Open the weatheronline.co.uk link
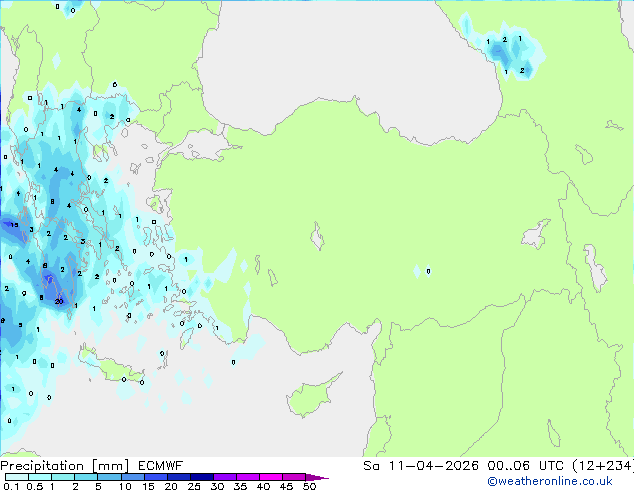634x490 pixels. tap(550, 481)
